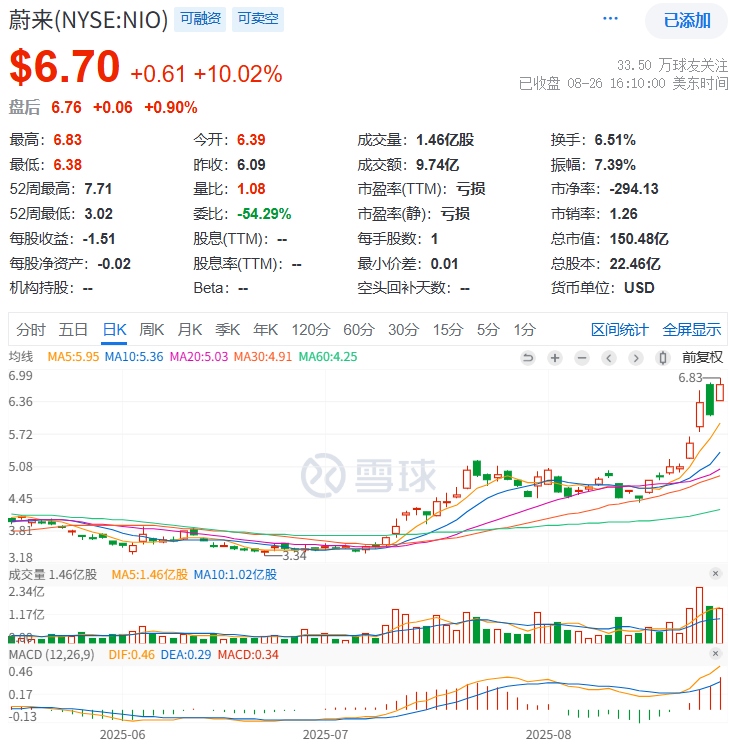Click the chart reset undo arrow icon
This screenshot has width=729, height=744.
tap(527, 357)
